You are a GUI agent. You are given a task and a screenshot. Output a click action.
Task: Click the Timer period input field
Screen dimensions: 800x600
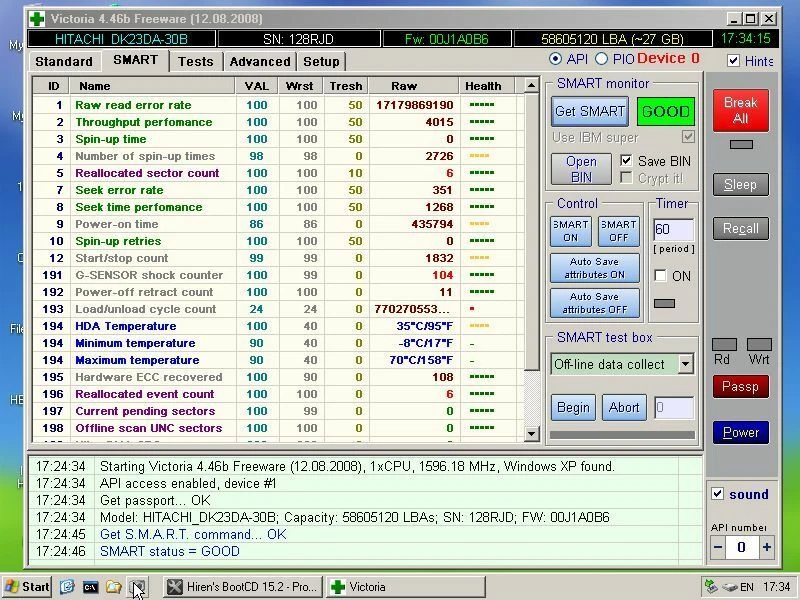point(673,230)
